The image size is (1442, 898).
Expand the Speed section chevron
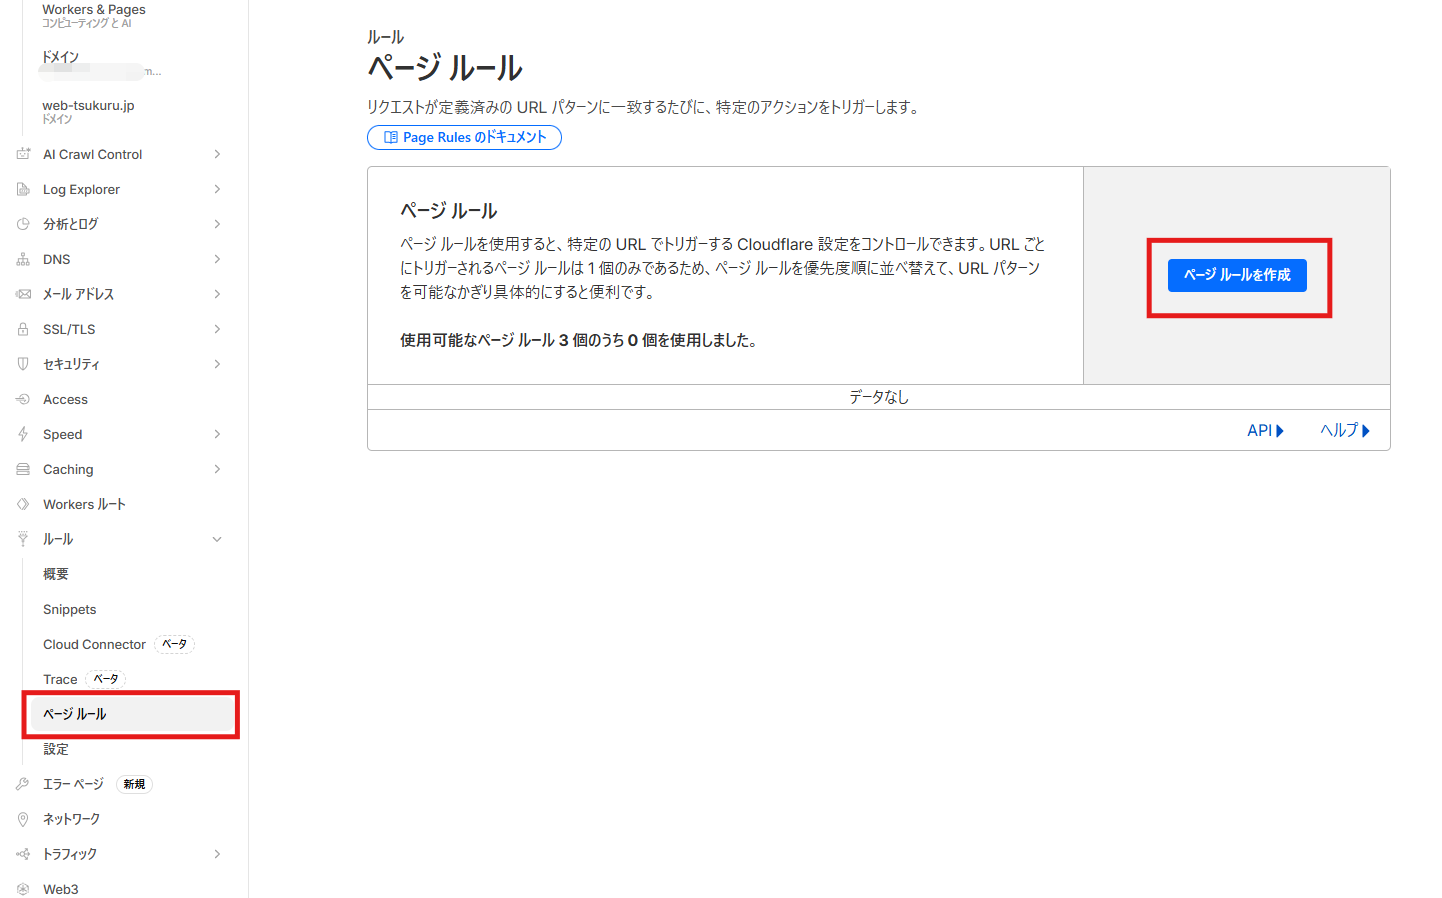pos(217,434)
